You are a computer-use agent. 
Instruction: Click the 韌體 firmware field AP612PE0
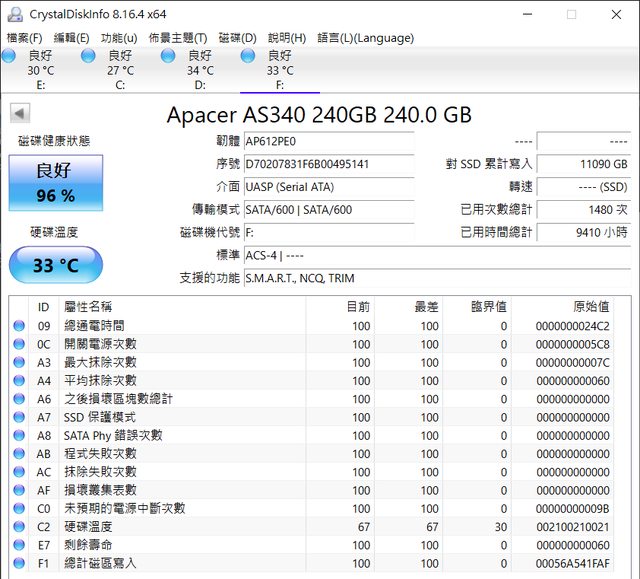(328, 141)
